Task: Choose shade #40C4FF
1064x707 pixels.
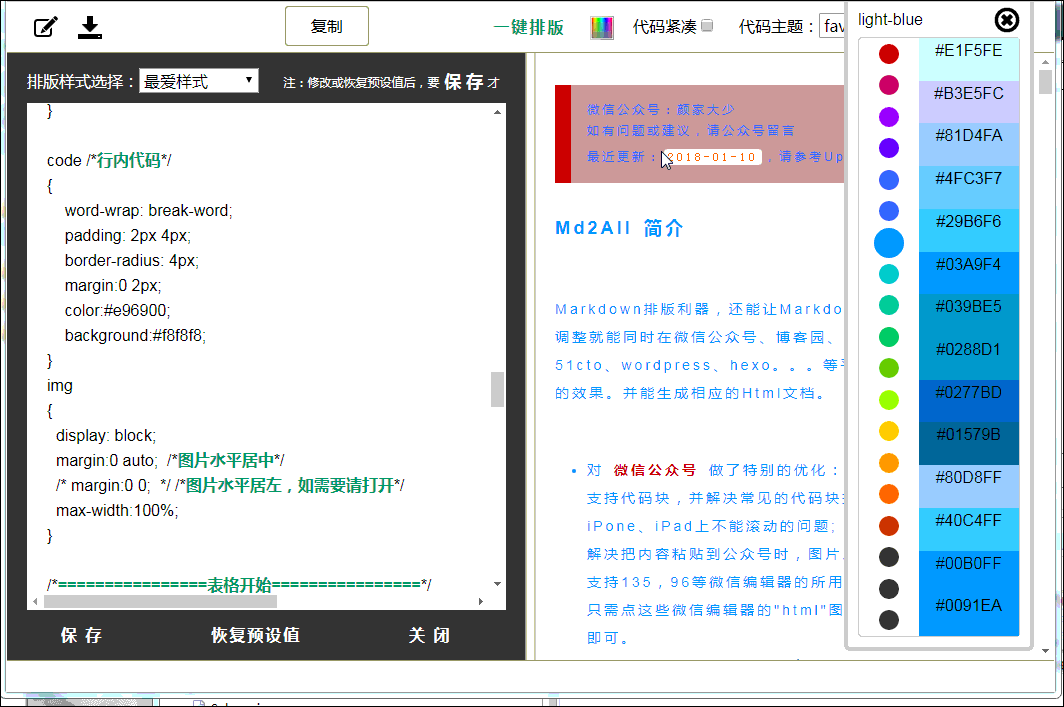Action: pos(969,529)
